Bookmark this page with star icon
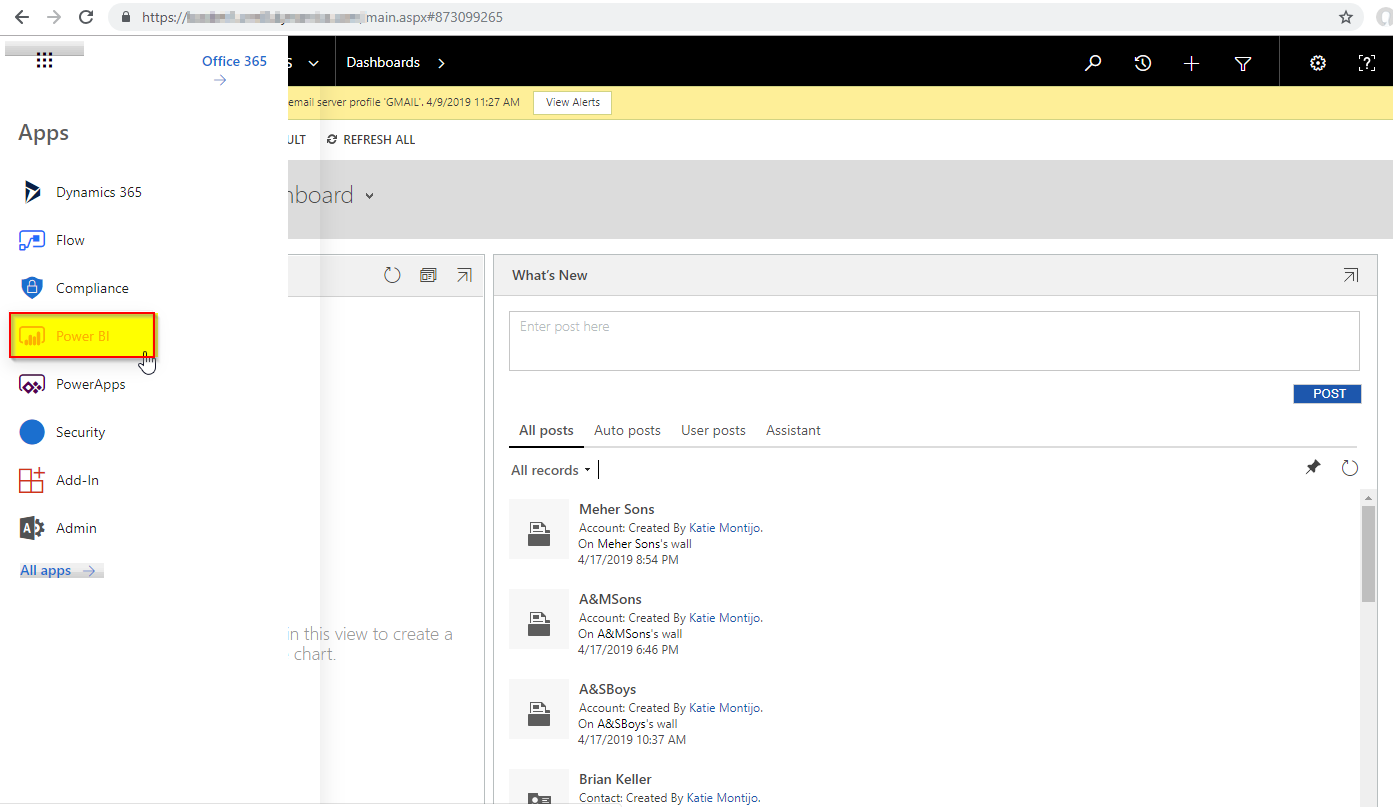Viewport: 1393px width, 807px height. (1346, 17)
